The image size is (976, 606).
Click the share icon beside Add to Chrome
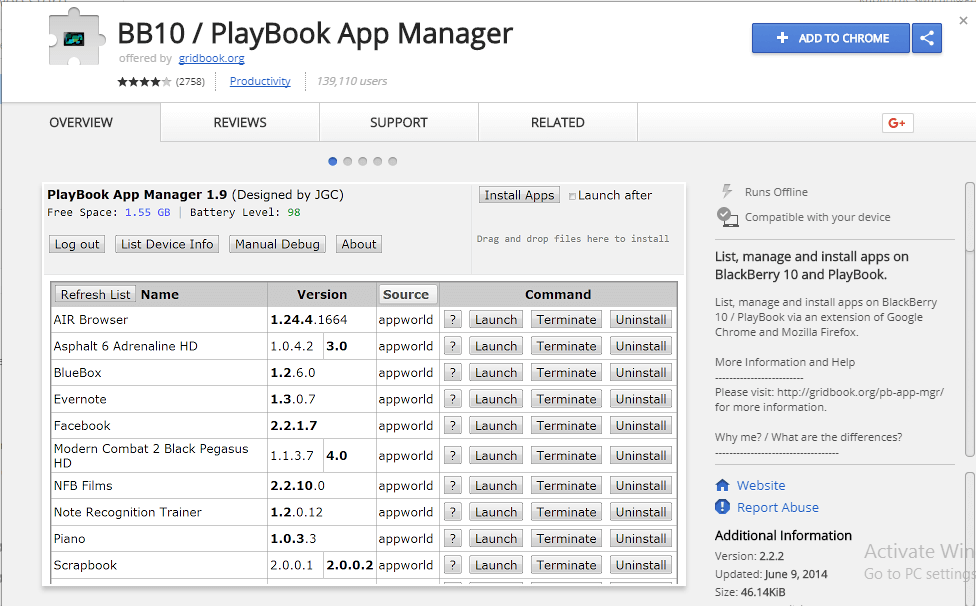(x=926, y=38)
